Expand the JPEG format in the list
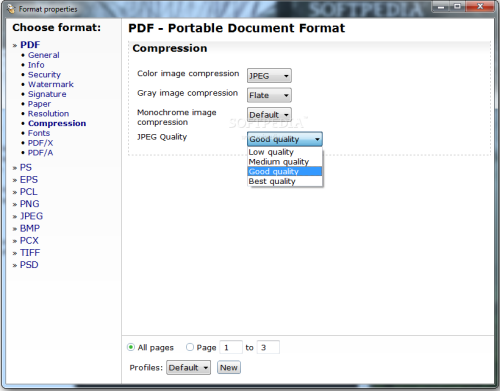The height and width of the screenshot is (391, 500). (x=31, y=216)
